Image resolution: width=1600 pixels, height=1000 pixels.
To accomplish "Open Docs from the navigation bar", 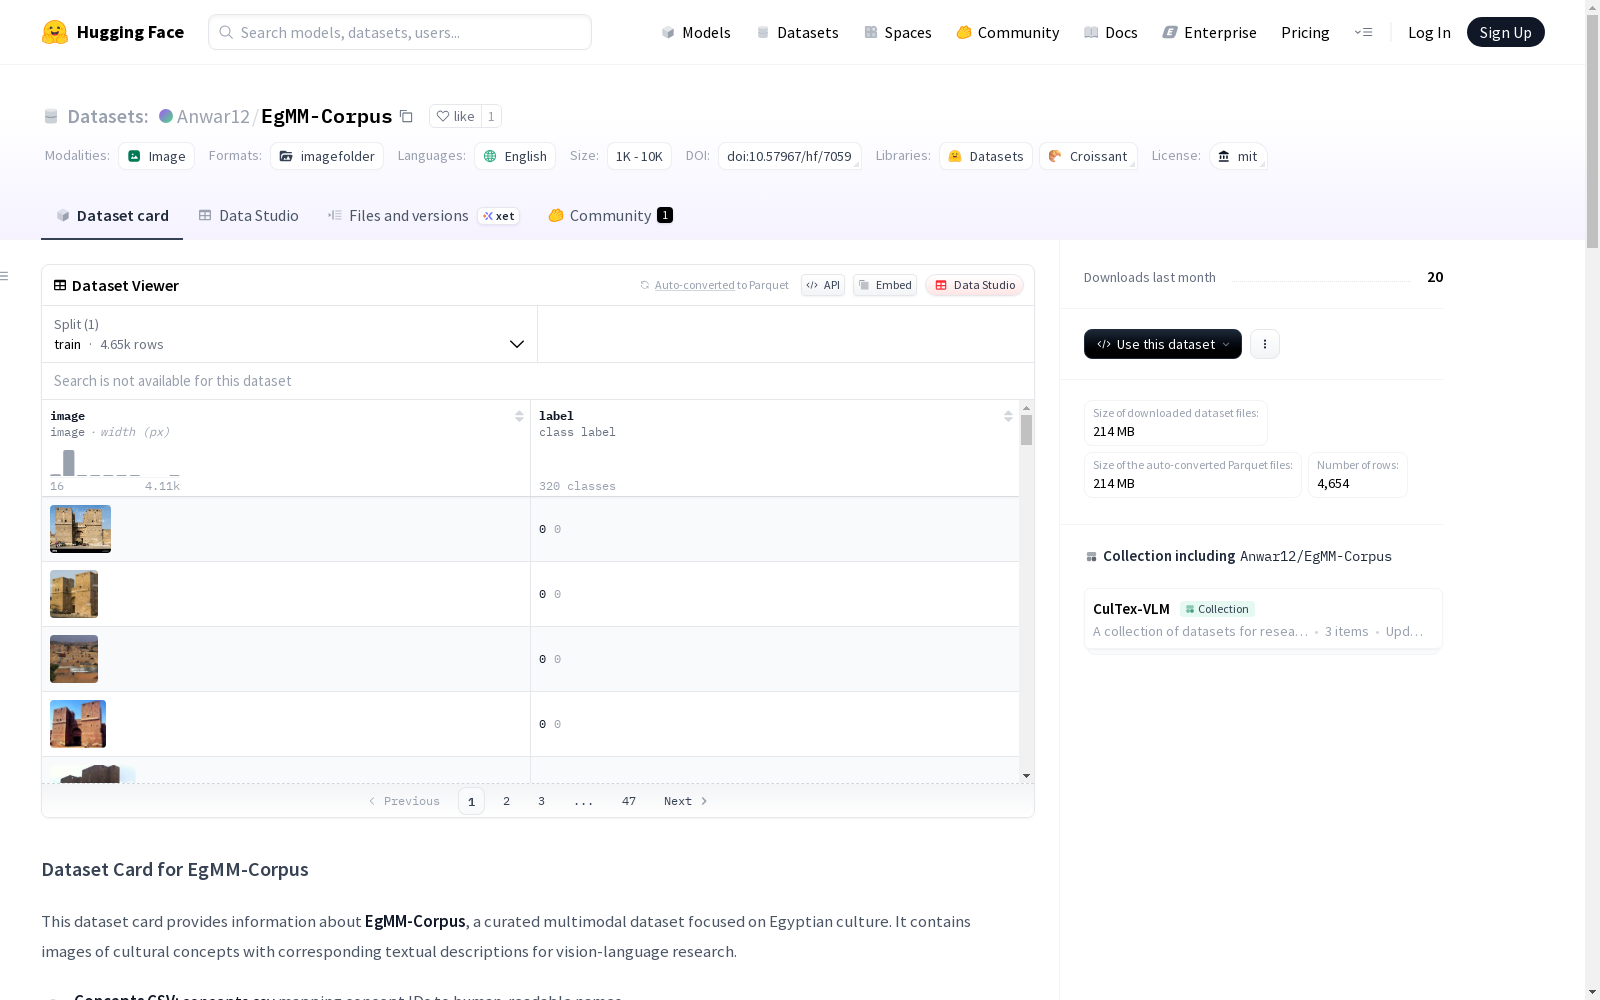I will click(1111, 32).
